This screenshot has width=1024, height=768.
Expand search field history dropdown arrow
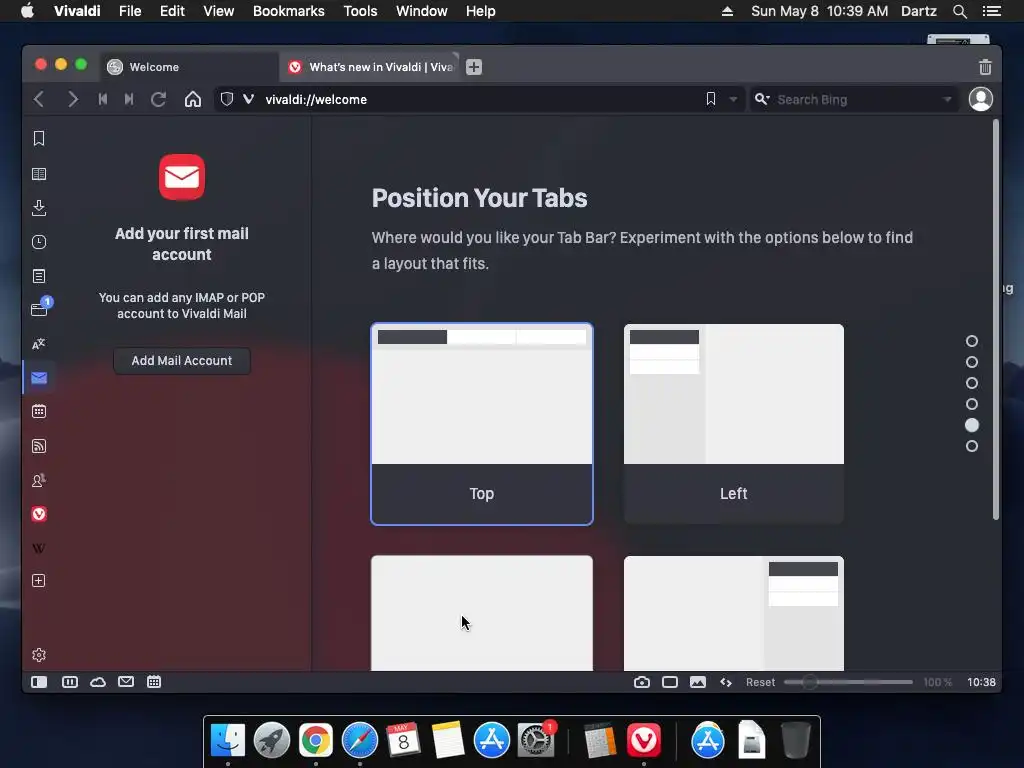pyautogui.click(x=946, y=99)
